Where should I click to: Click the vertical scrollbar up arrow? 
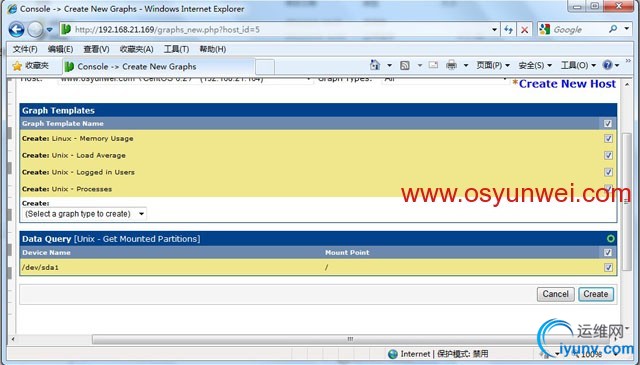click(x=627, y=84)
